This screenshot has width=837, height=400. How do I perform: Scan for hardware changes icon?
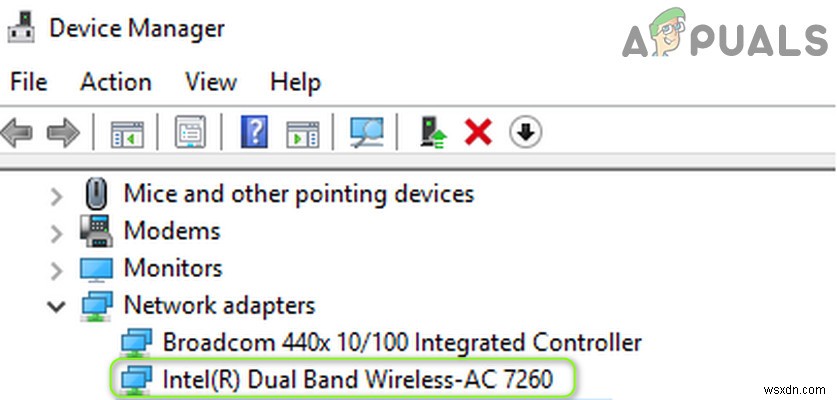point(365,132)
